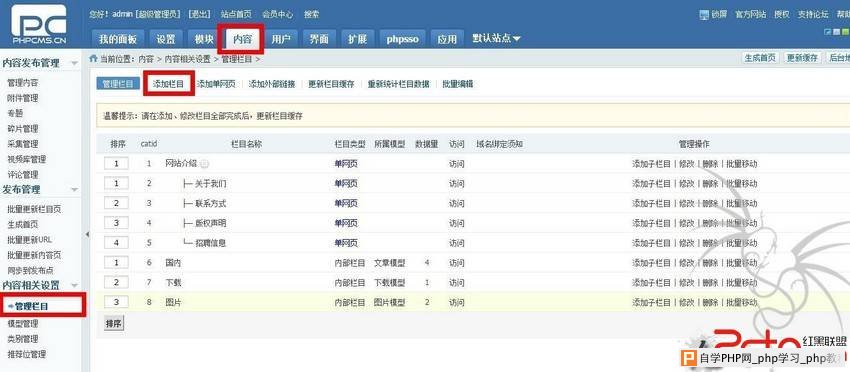Open 采集管理 in the sidebar

coord(23,144)
